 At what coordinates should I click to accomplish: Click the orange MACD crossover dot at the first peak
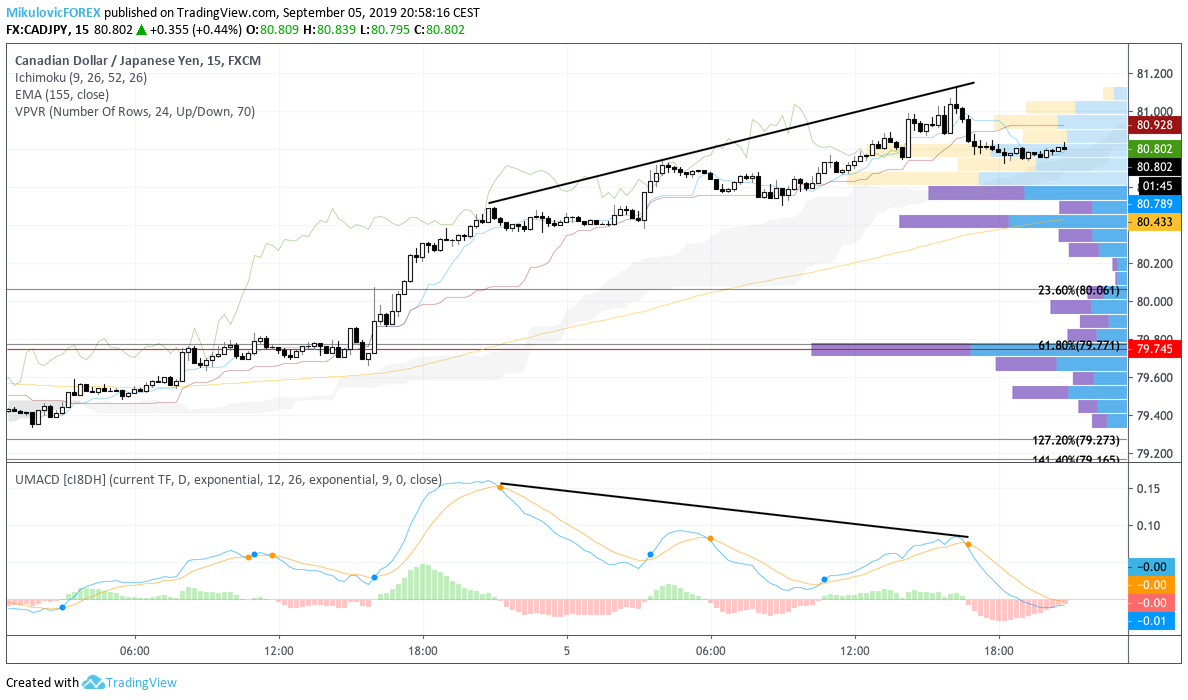(x=501, y=487)
